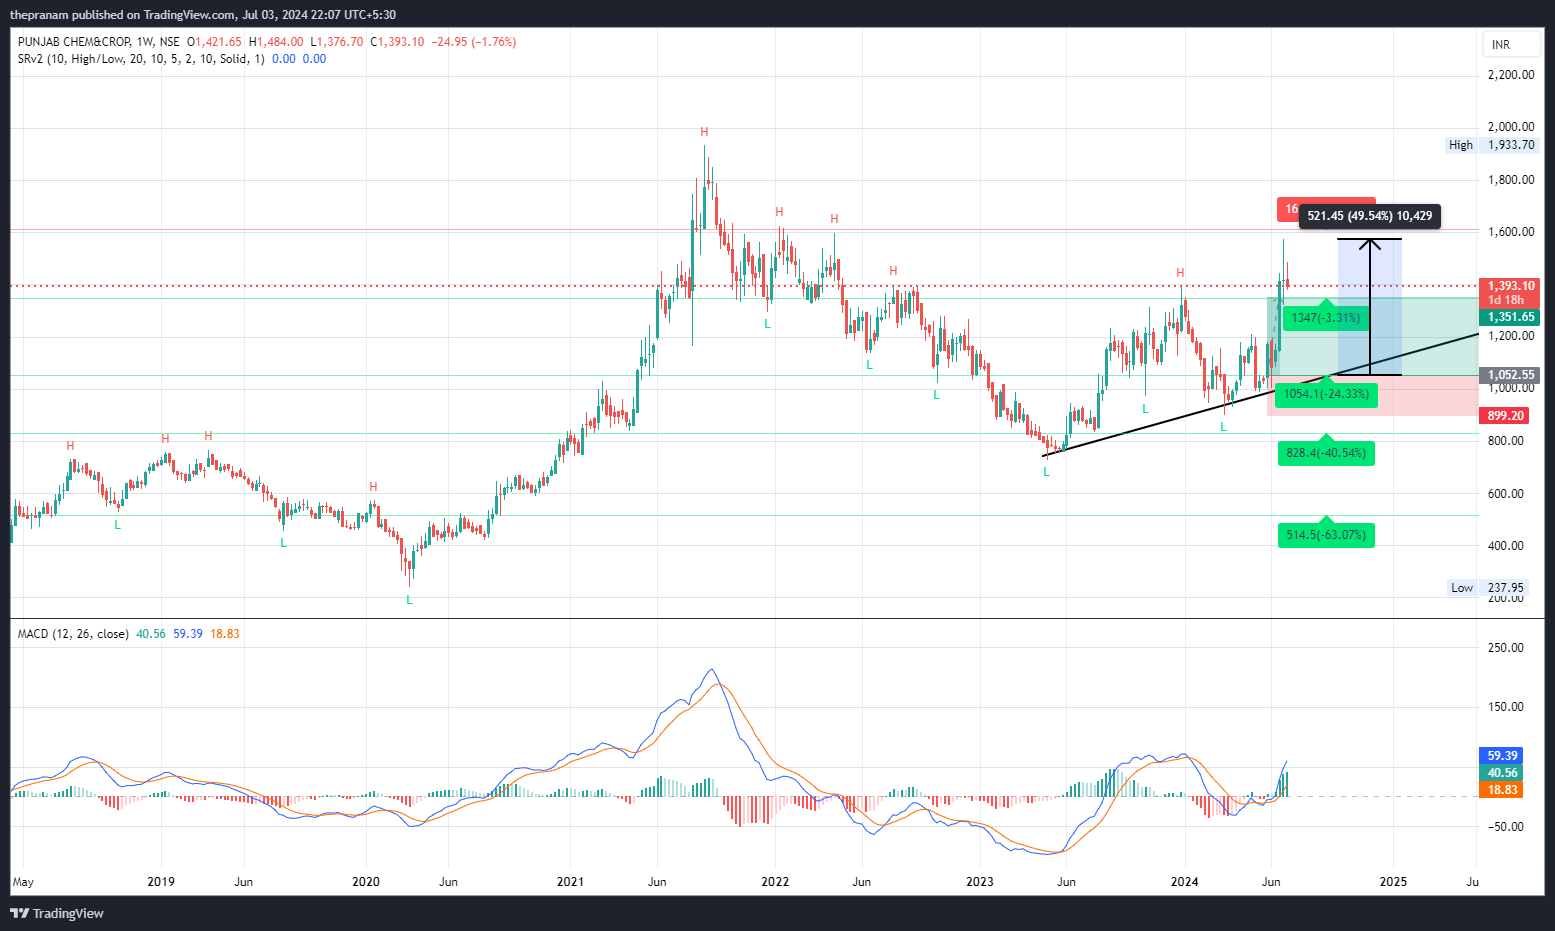Click the 1,800.00 price axis label
The width and height of the screenshot is (1555, 931).
(x=1511, y=180)
